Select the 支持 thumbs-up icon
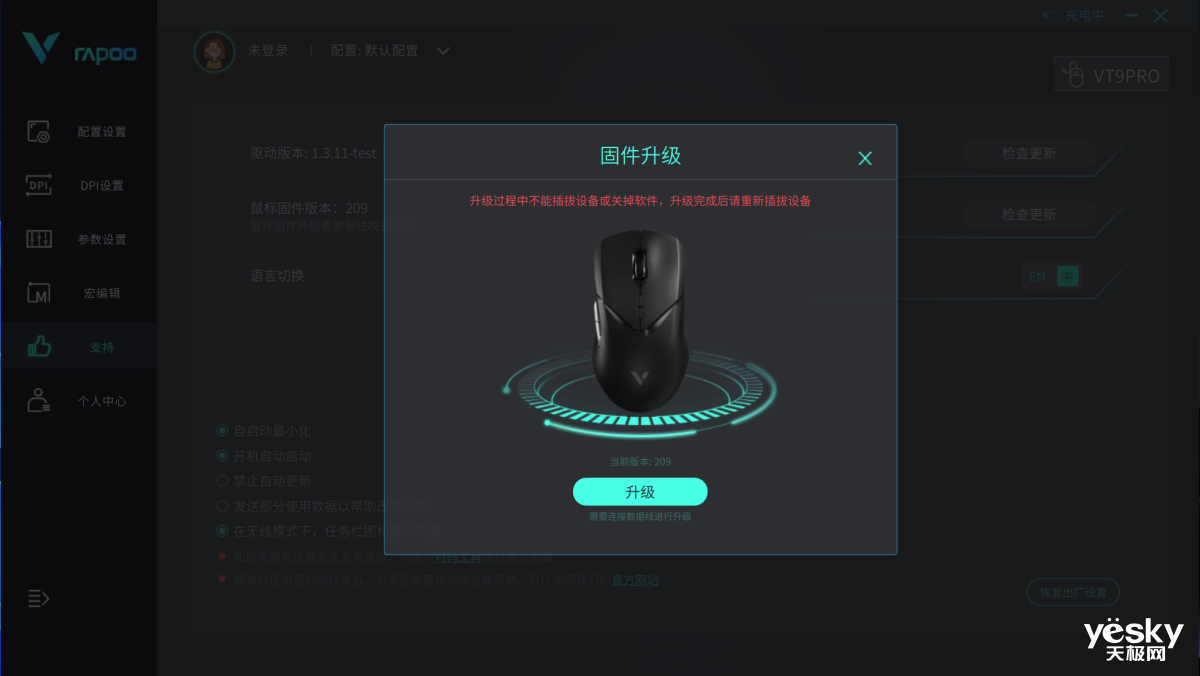The width and height of the screenshot is (1200, 676). (39, 347)
